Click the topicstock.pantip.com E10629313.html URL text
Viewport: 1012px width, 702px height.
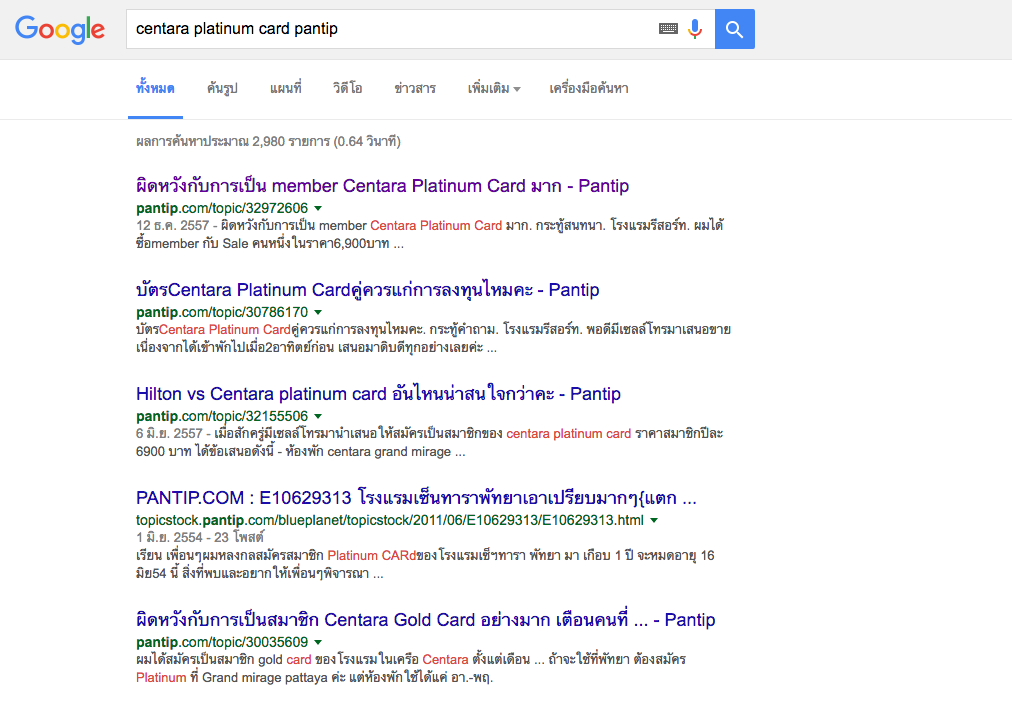[390, 520]
